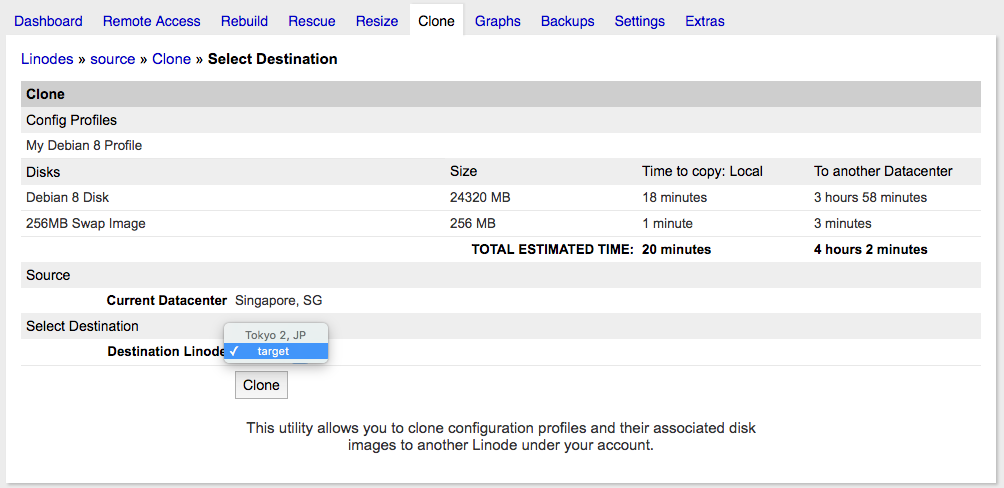
Task: Choose target in Destination Linode dropdown
Action: click(x=273, y=351)
